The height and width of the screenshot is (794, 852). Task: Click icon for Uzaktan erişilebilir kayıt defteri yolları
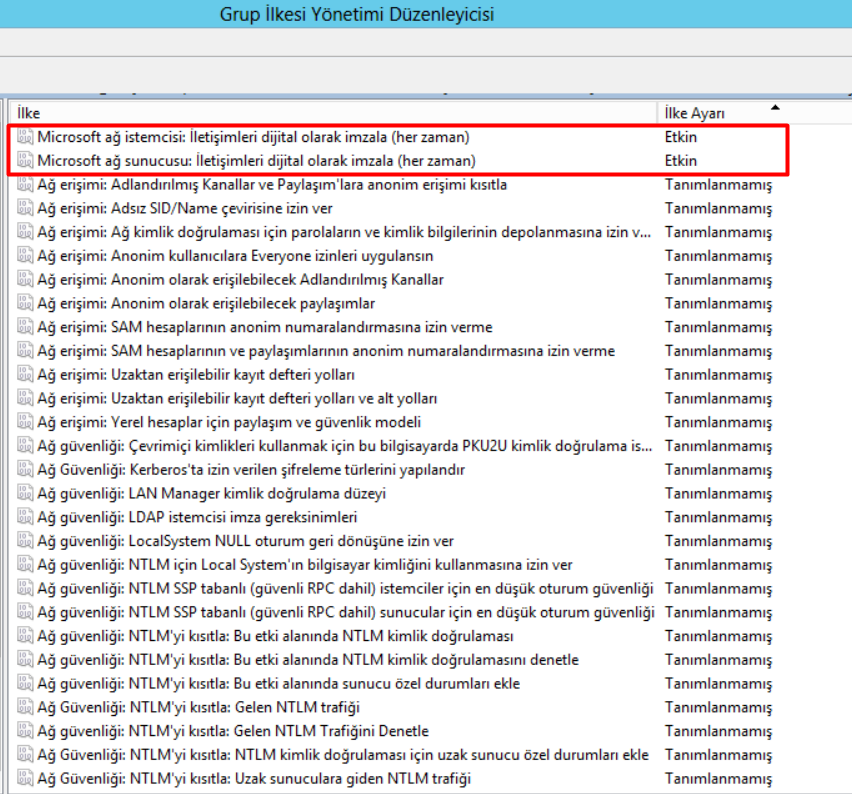point(25,374)
